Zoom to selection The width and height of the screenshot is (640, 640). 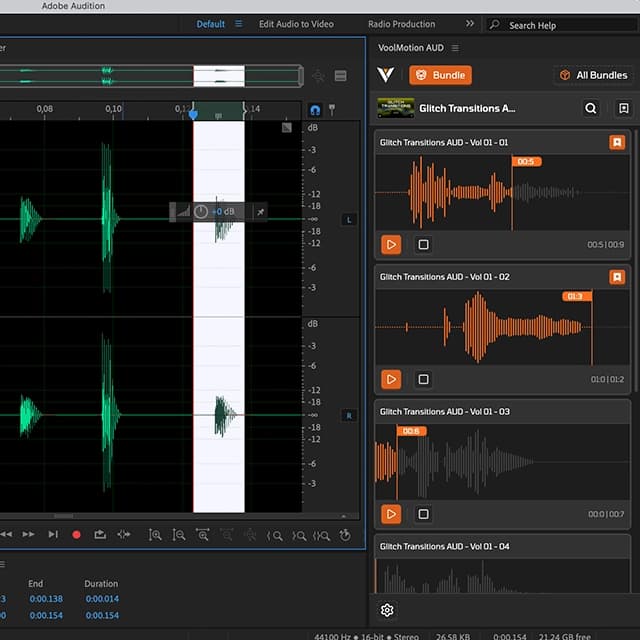(321, 536)
